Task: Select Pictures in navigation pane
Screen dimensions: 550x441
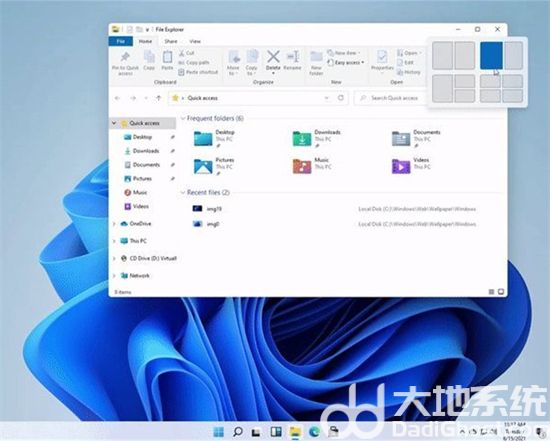Action: [x=142, y=179]
